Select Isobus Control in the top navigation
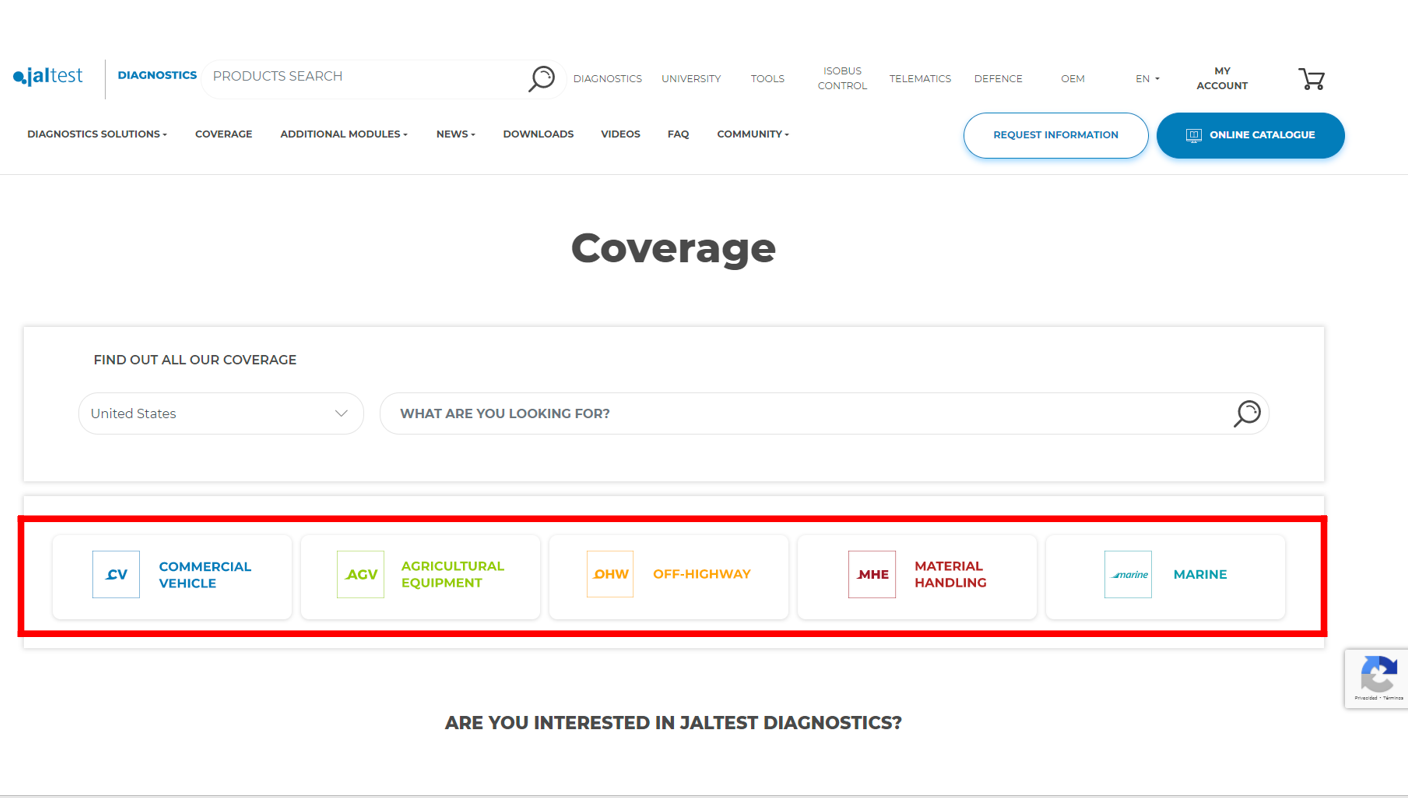Viewport: 1408px width, 798px height. click(x=842, y=79)
